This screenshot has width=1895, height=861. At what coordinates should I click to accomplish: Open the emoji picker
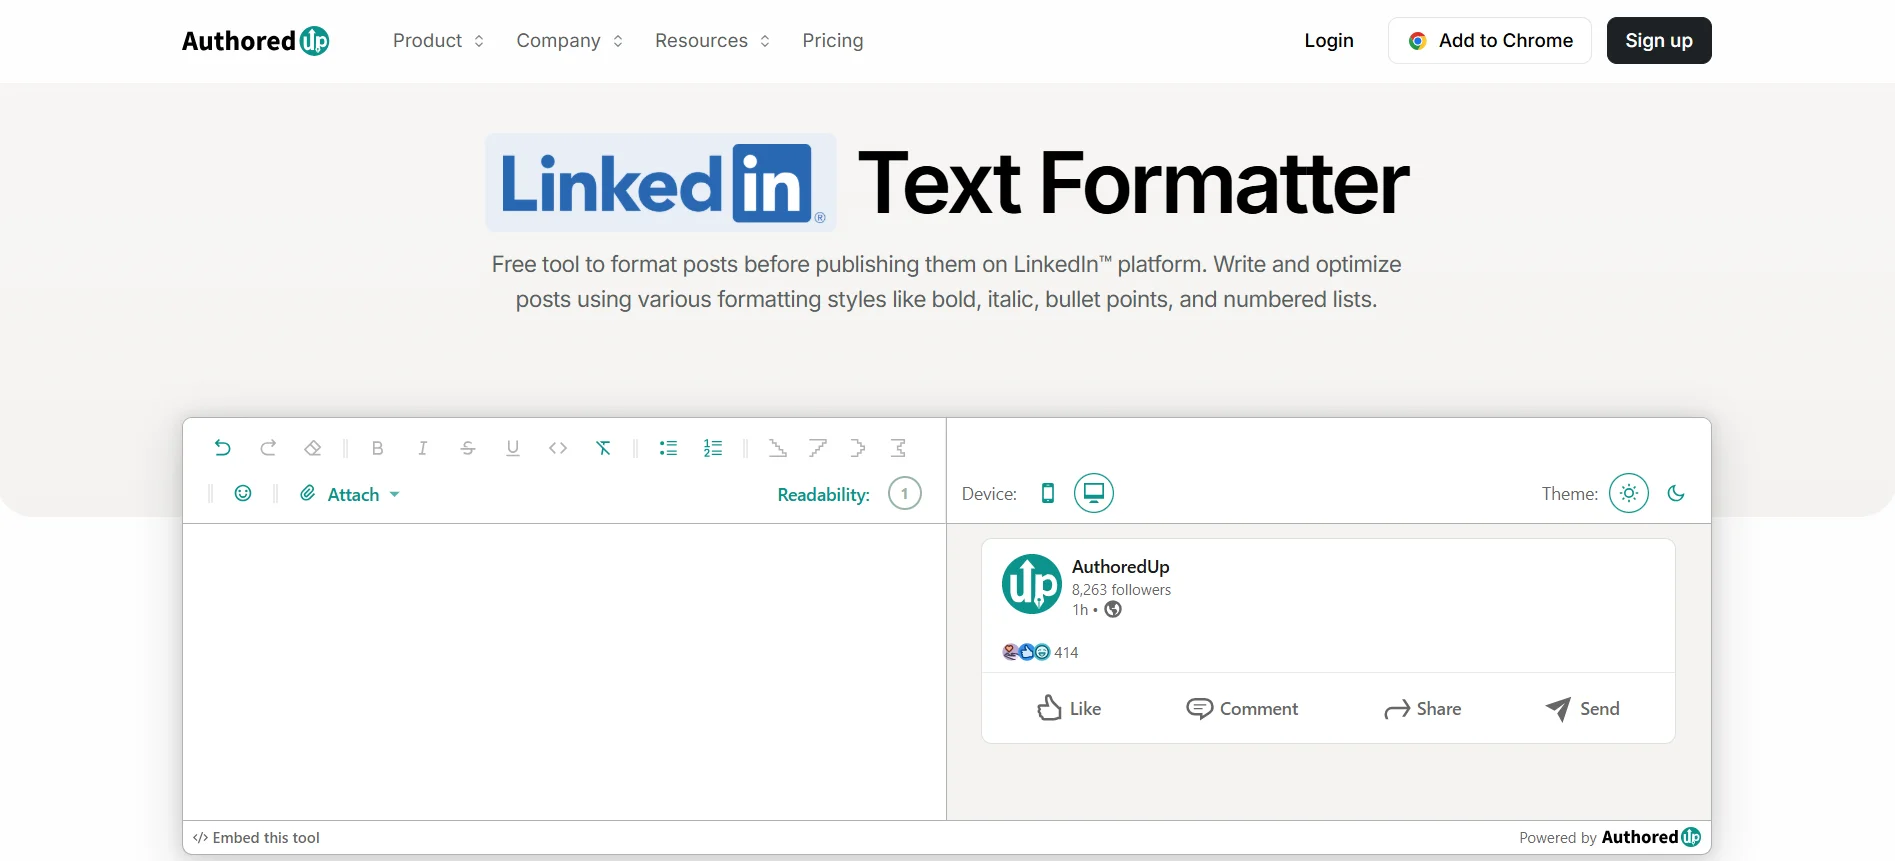pos(243,493)
